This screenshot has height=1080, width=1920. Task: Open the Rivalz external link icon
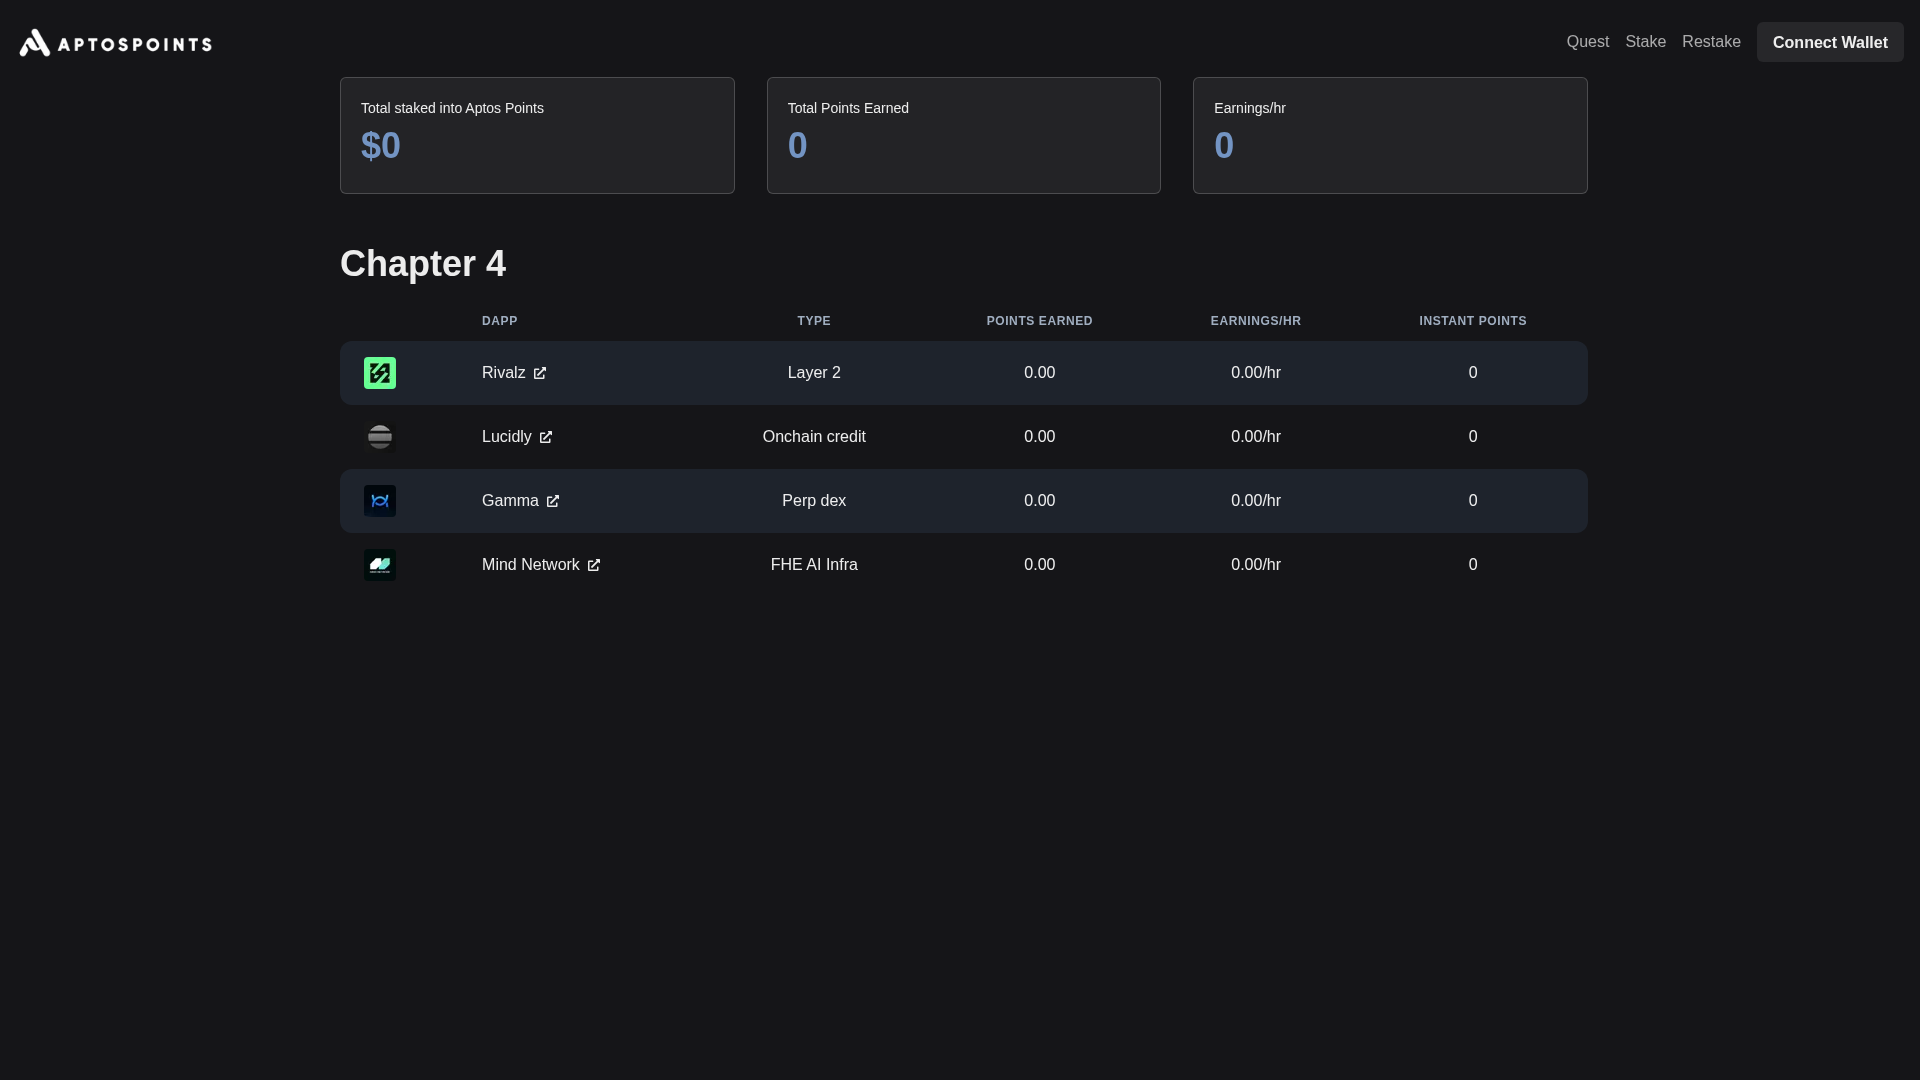tap(540, 373)
